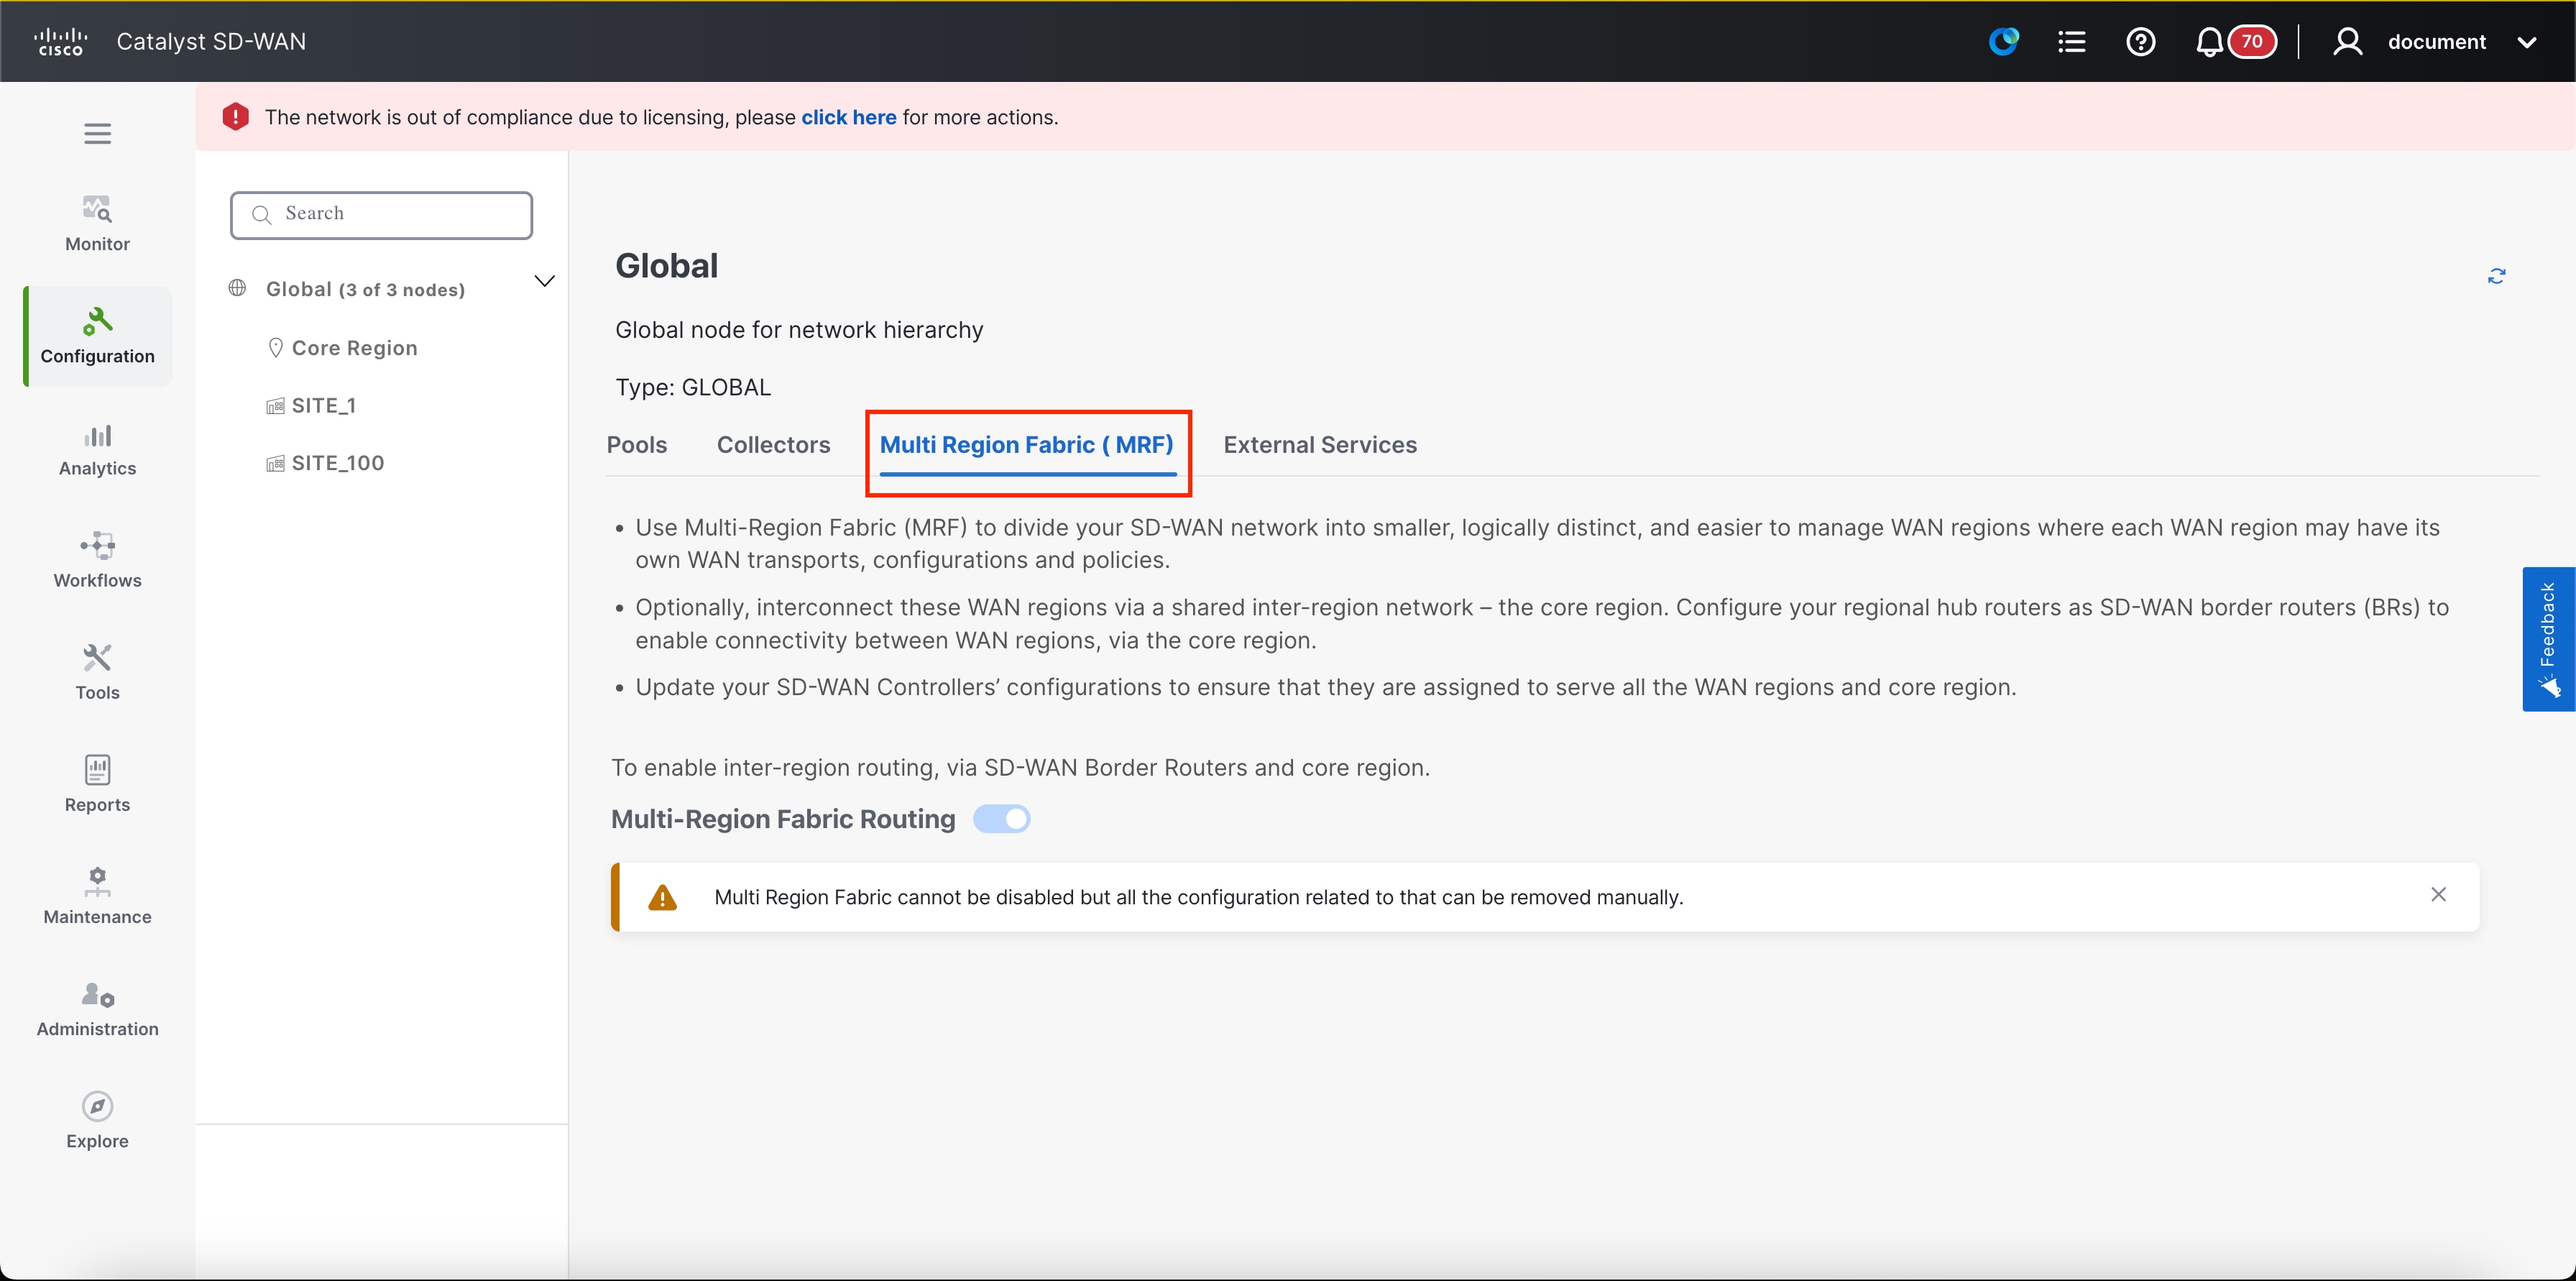The height and width of the screenshot is (1281, 2576).
Task: Open the Tools section
Action: (x=97, y=673)
